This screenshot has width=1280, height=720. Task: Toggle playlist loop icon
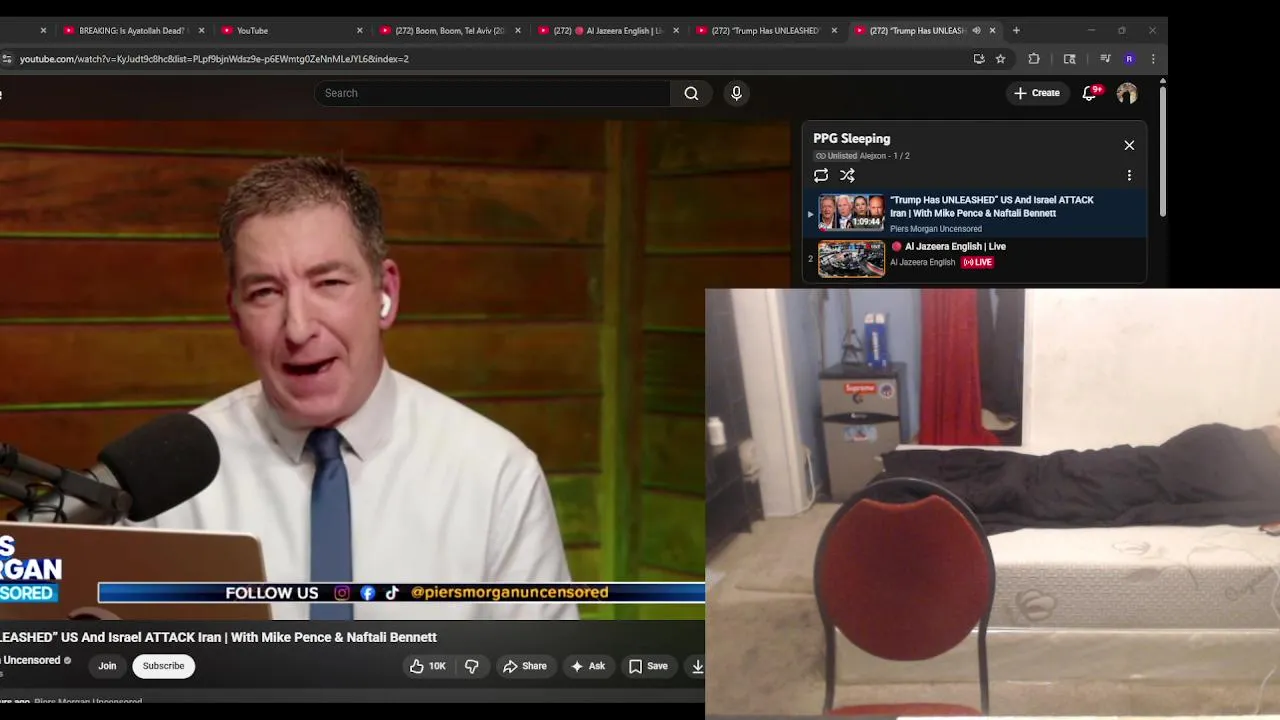click(x=821, y=175)
